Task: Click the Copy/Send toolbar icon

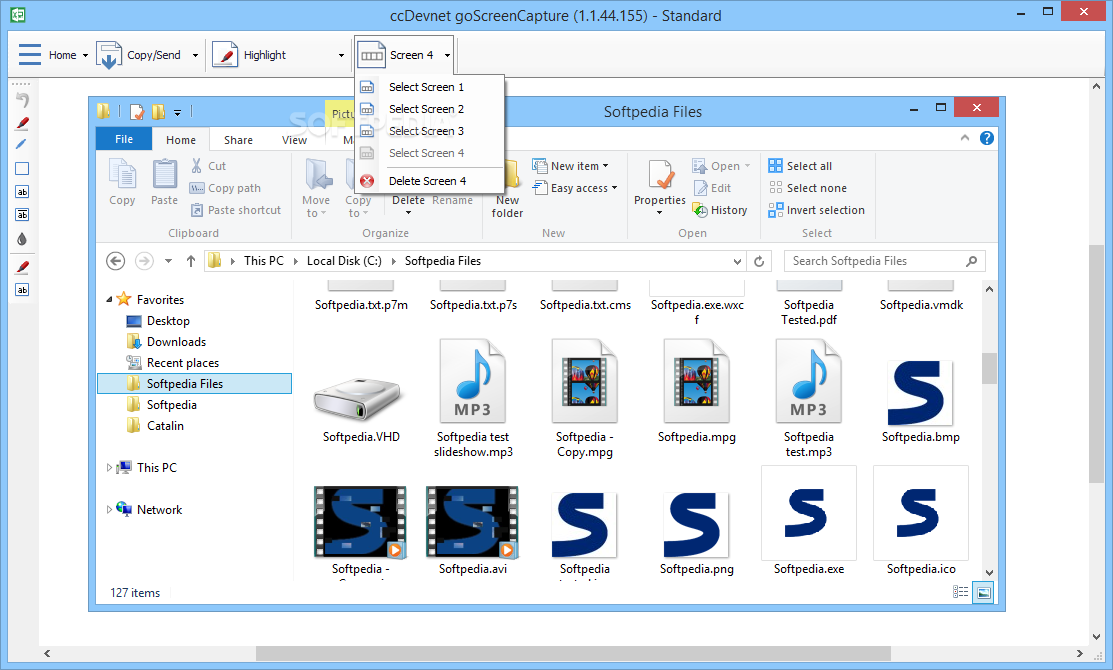Action: click(x=109, y=55)
